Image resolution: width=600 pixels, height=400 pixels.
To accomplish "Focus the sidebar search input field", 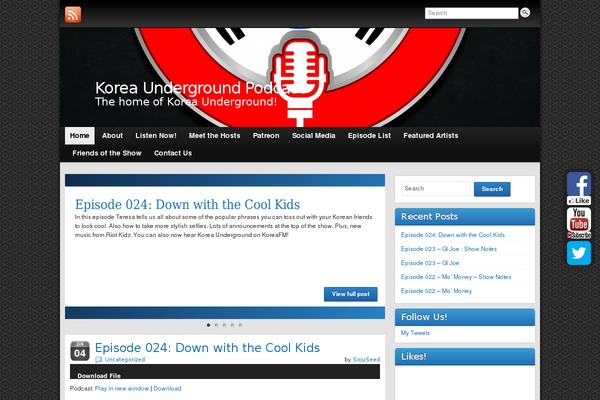I will coord(436,189).
